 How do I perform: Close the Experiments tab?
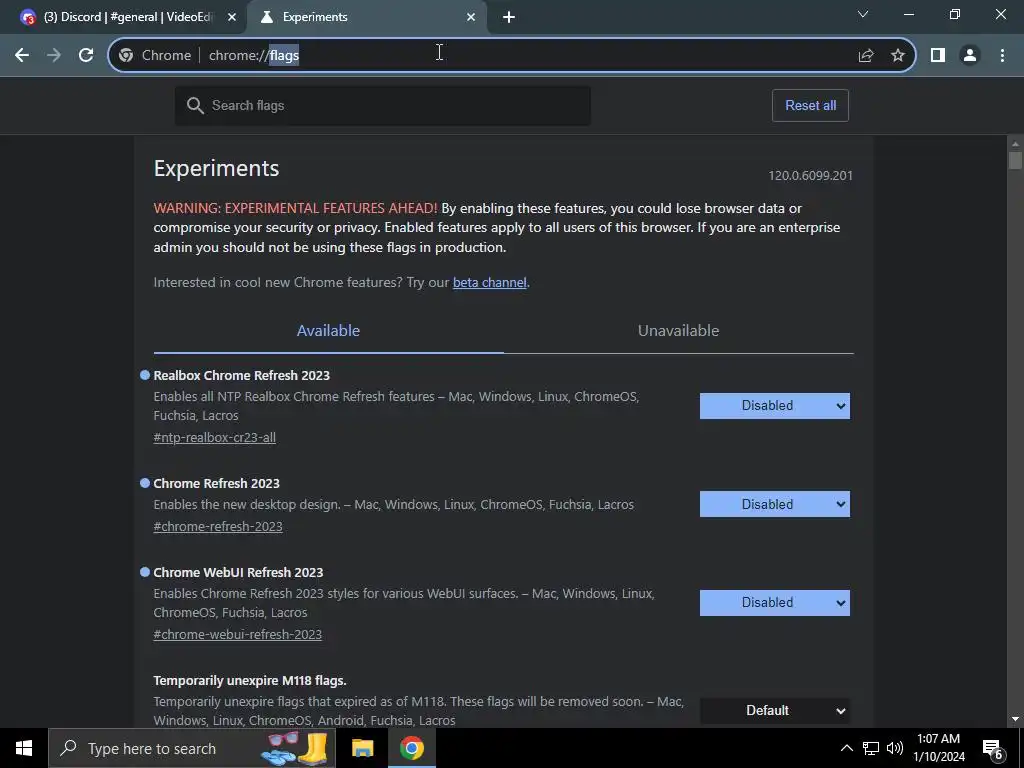[471, 17]
